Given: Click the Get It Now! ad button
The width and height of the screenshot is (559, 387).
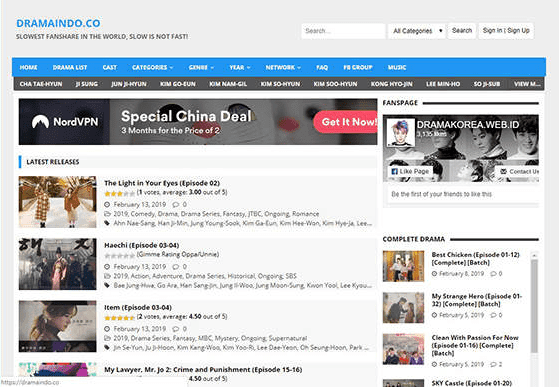Looking at the screenshot, I should (x=345, y=122).
